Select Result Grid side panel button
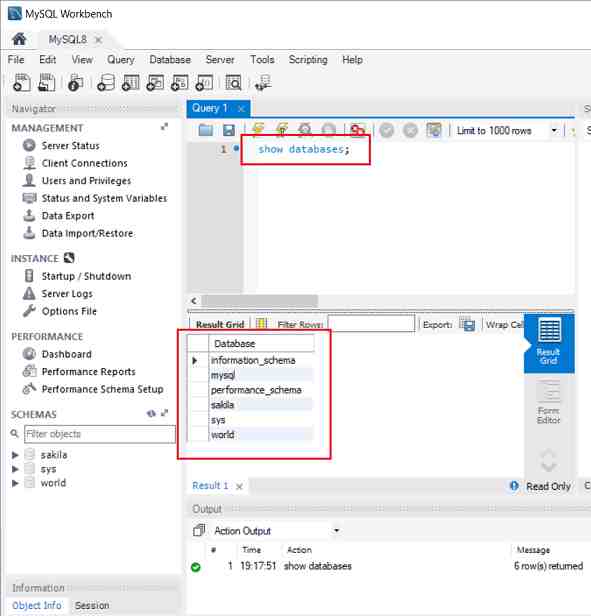The image size is (591, 616). 549,343
